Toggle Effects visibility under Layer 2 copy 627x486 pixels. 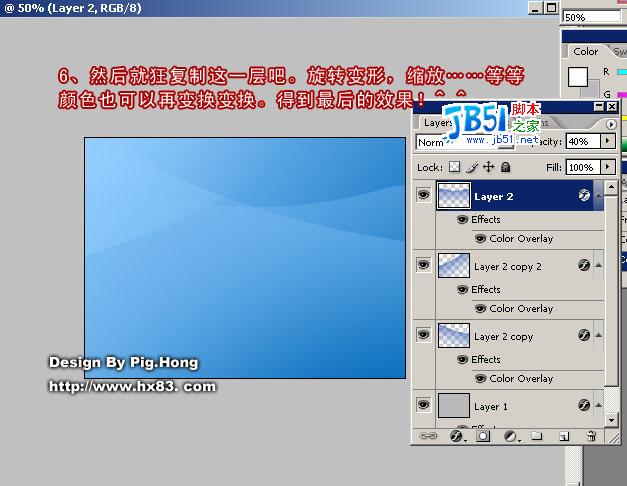point(462,359)
